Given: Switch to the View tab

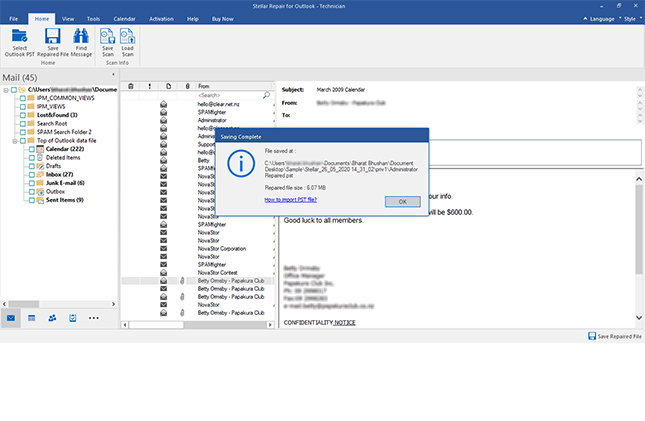Looking at the screenshot, I should [x=68, y=19].
